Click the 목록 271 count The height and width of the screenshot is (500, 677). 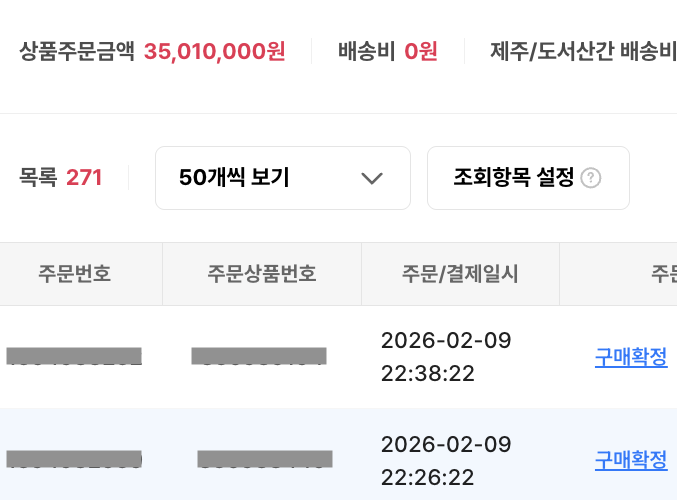[61, 178]
